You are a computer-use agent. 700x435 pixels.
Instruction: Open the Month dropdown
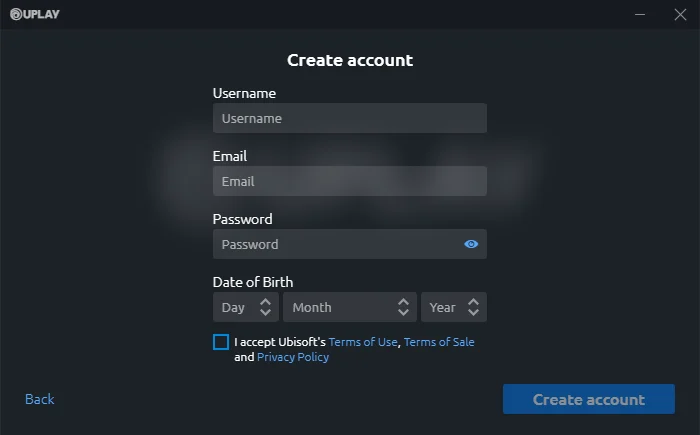pyautogui.click(x=350, y=307)
